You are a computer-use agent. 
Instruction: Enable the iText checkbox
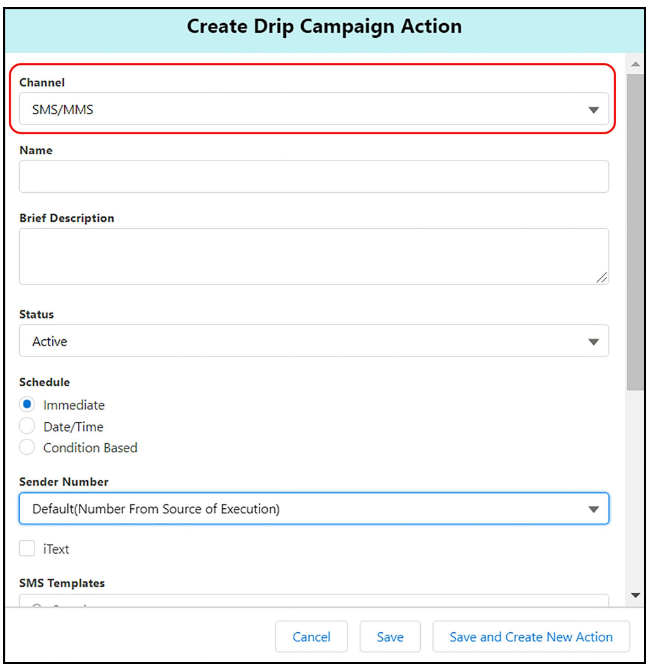pos(27,549)
